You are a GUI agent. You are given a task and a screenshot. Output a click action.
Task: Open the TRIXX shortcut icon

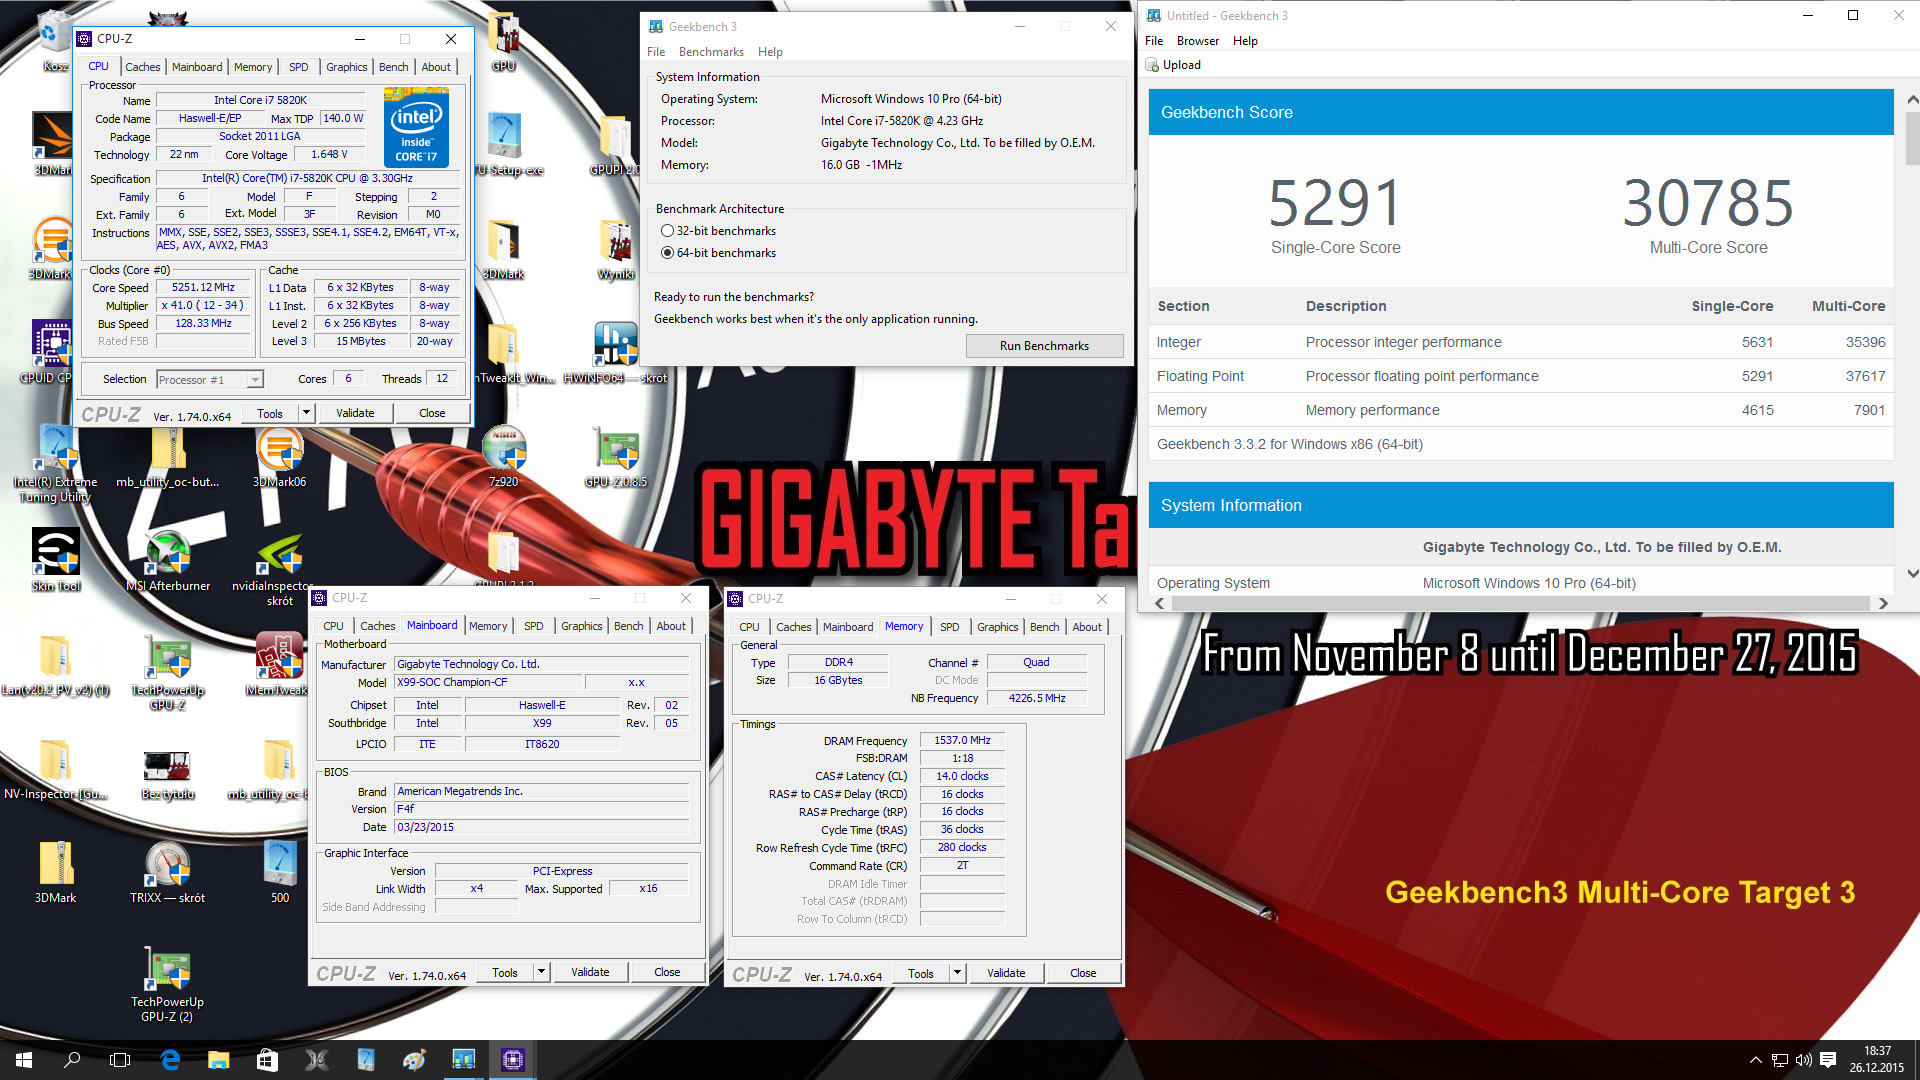pos(168,865)
